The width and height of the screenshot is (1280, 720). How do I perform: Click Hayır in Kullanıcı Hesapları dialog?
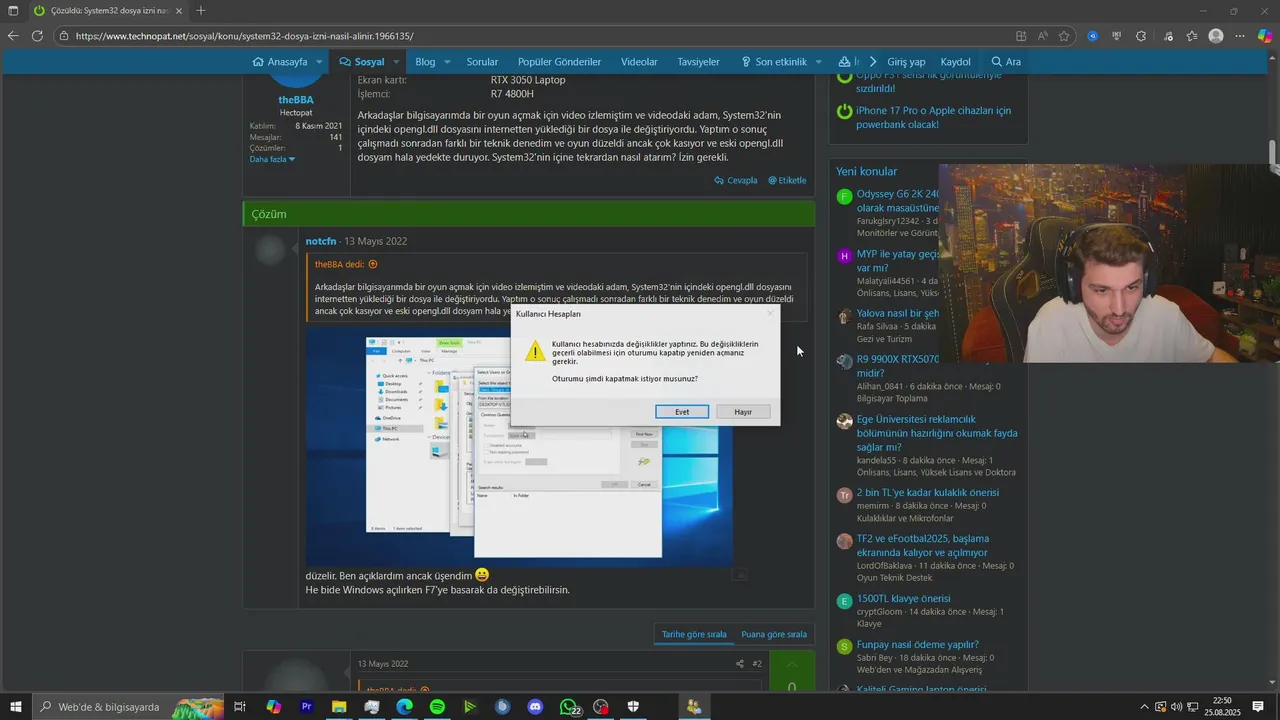pos(743,412)
